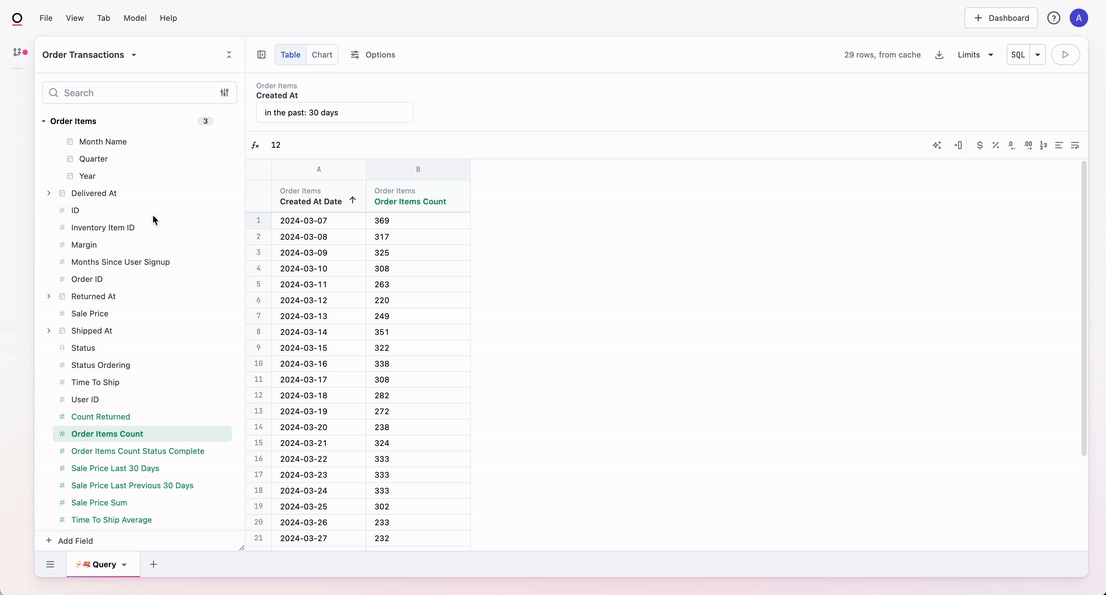Expand the Shipped At field group

pos(49,331)
